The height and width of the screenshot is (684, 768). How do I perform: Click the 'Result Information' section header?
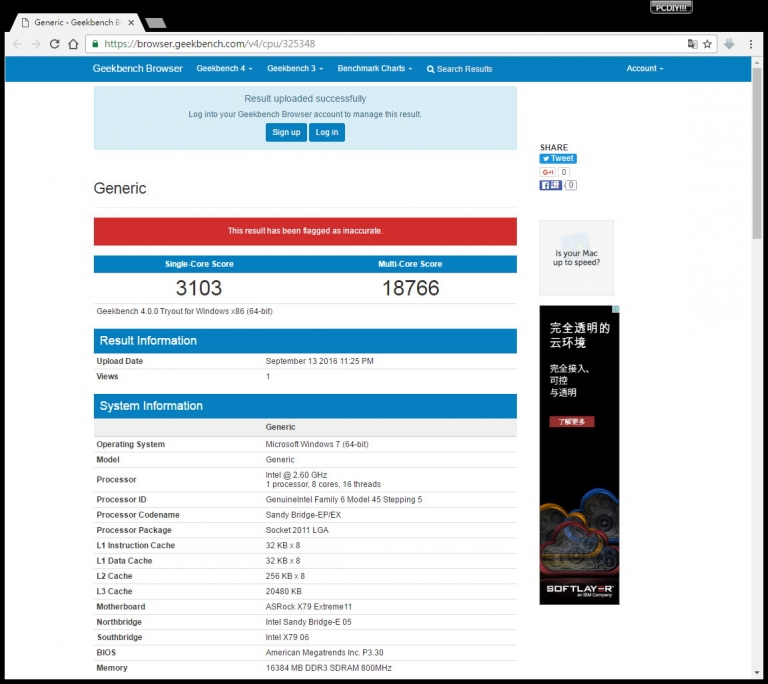pyautogui.click(x=305, y=341)
